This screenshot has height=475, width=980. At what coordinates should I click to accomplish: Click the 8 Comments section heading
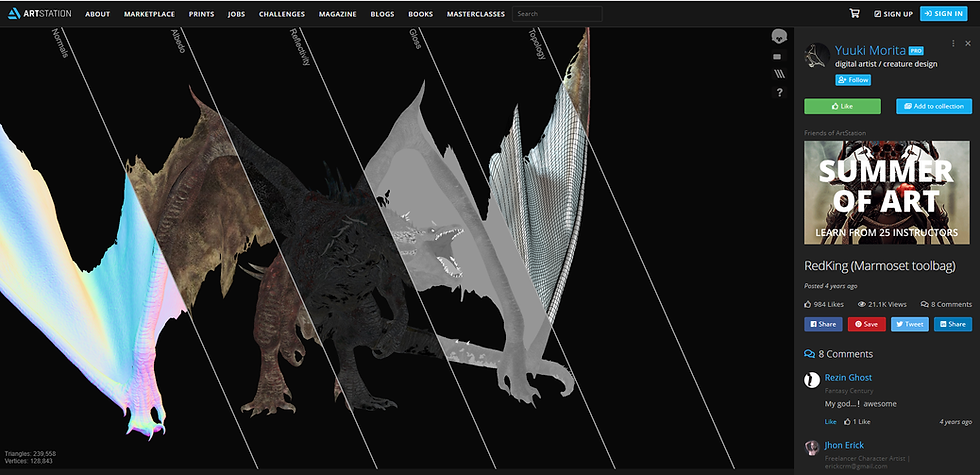[838, 354]
